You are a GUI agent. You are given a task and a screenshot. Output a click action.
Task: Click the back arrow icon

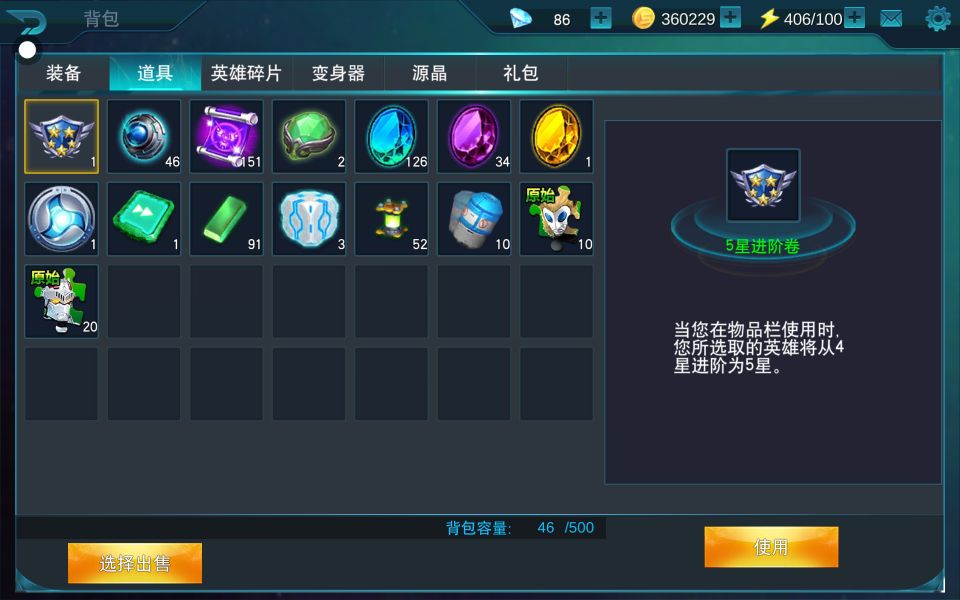click(28, 23)
